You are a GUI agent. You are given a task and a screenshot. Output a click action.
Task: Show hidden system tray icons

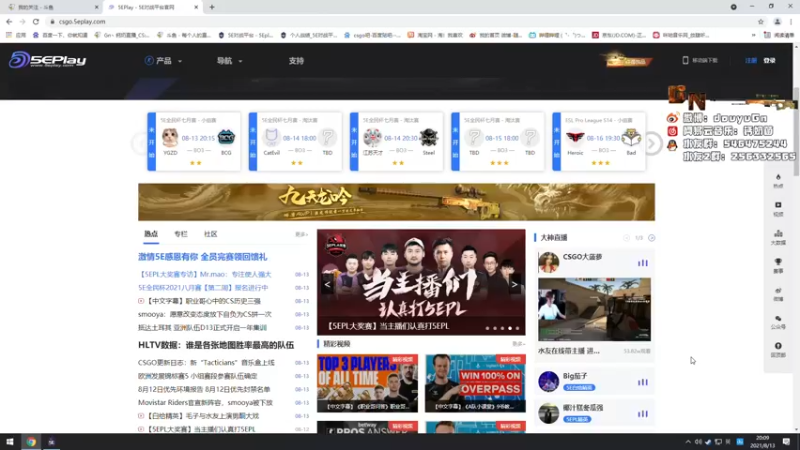tap(688, 442)
